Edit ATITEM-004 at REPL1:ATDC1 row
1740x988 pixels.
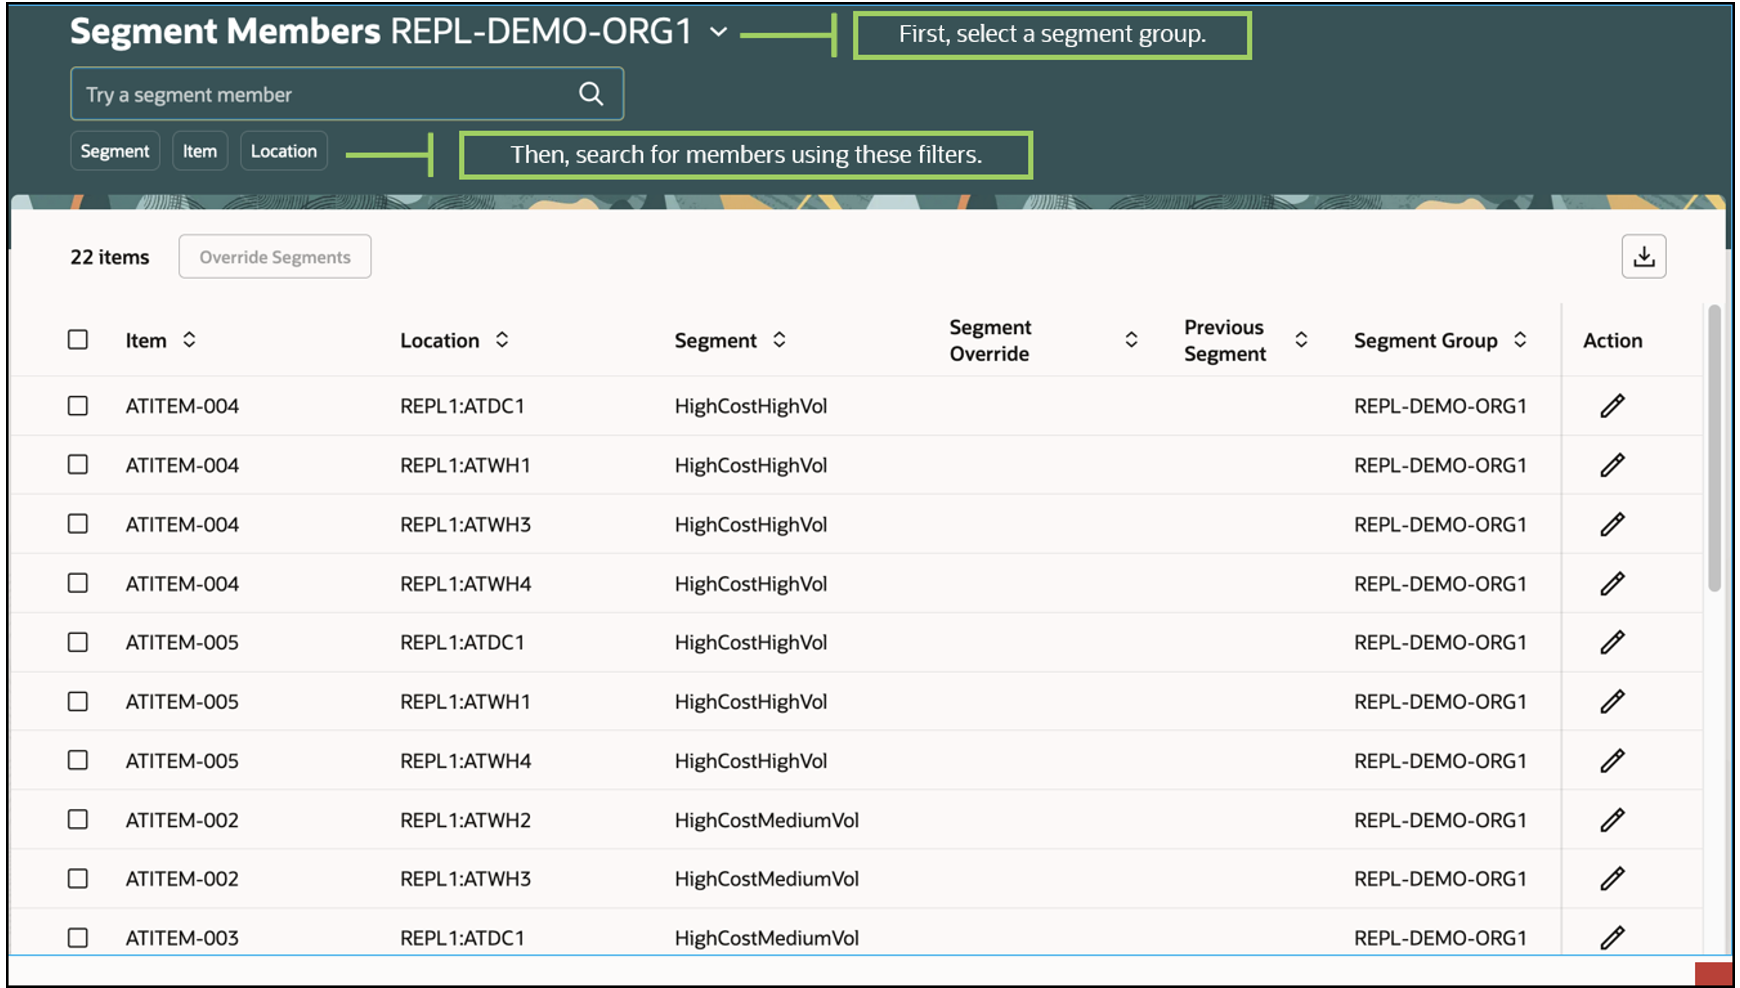click(x=1612, y=406)
